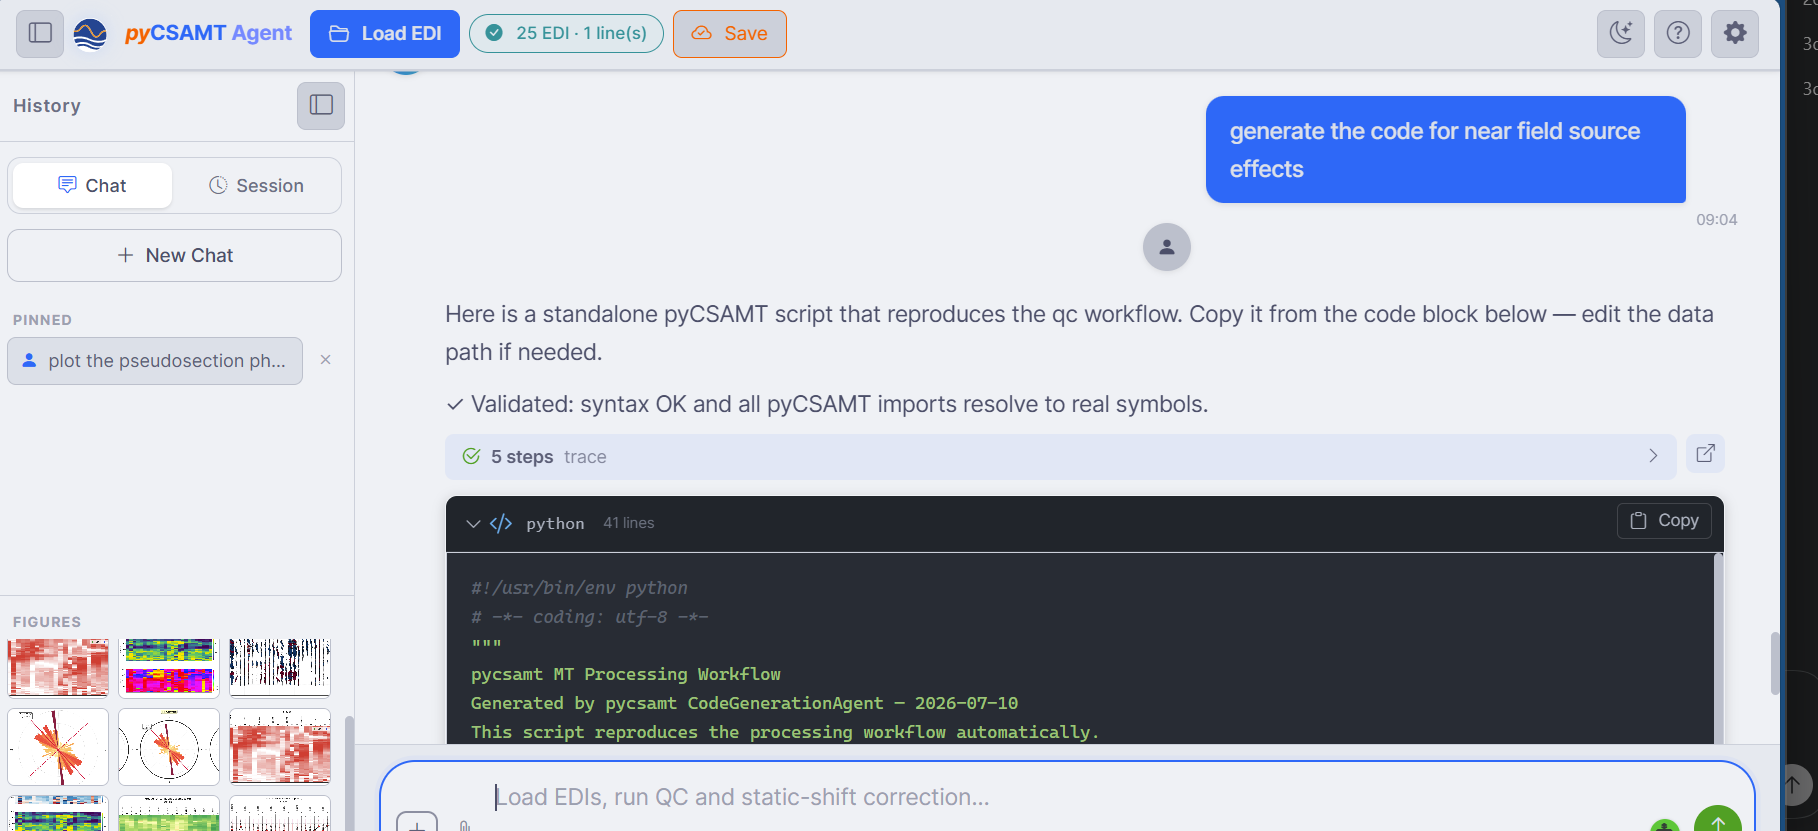Switch to the Chat tab
This screenshot has height=831, width=1818.
pyautogui.click(x=92, y=186)
